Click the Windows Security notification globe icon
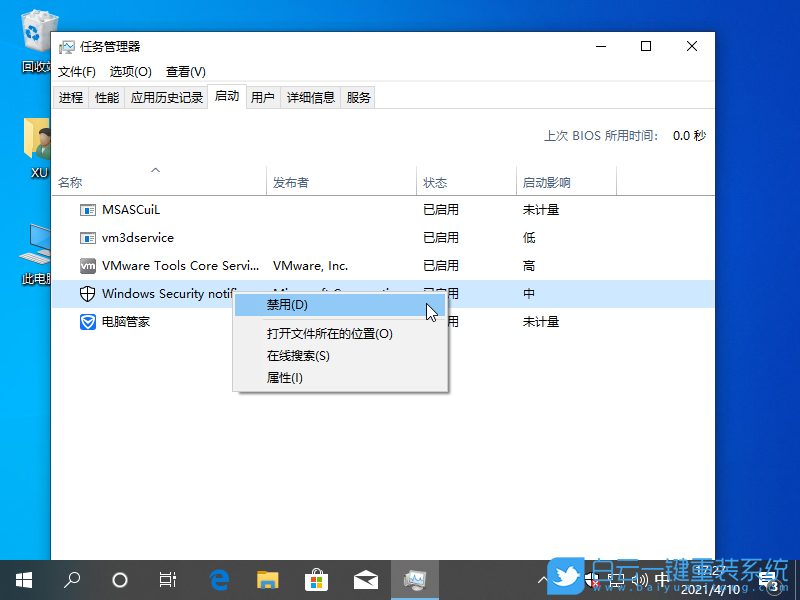The height and width of the screenshot is (600, 800). [x=87, y=293]
